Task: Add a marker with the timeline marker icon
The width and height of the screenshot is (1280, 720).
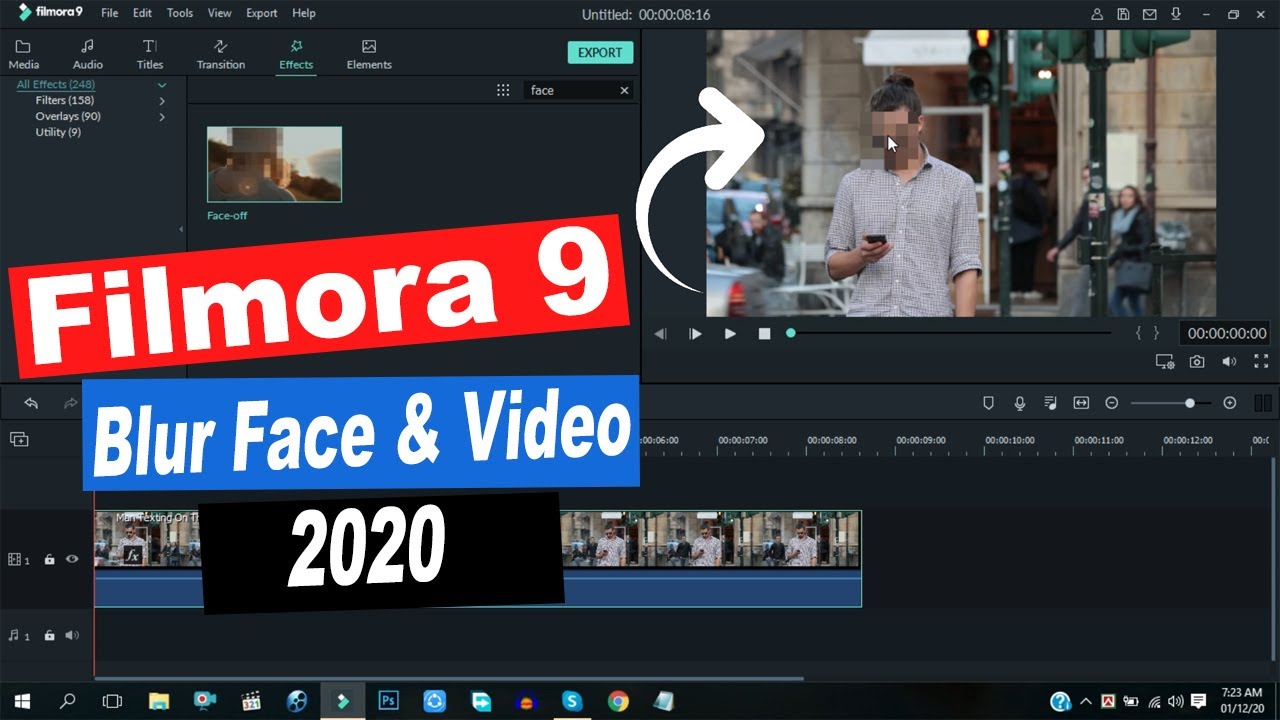Action: click(989, 403)
